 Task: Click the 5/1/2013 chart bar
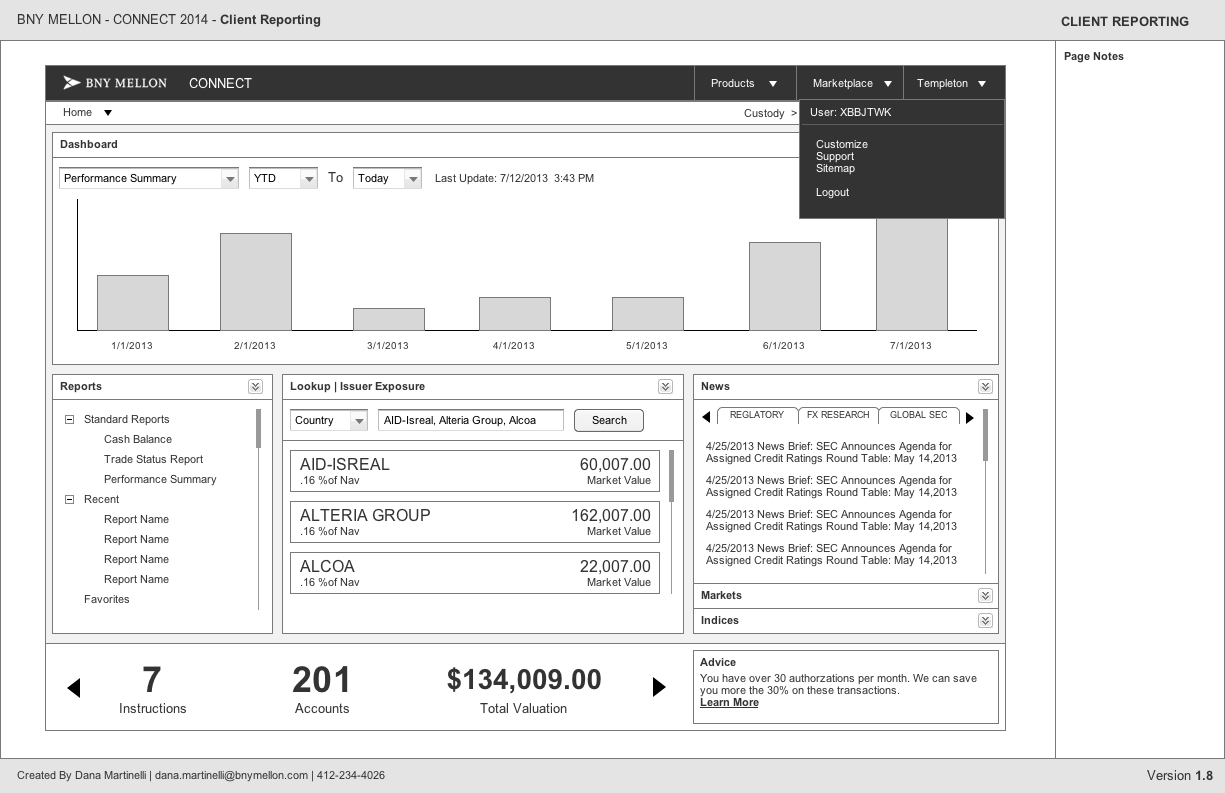[x=648, y=314]
